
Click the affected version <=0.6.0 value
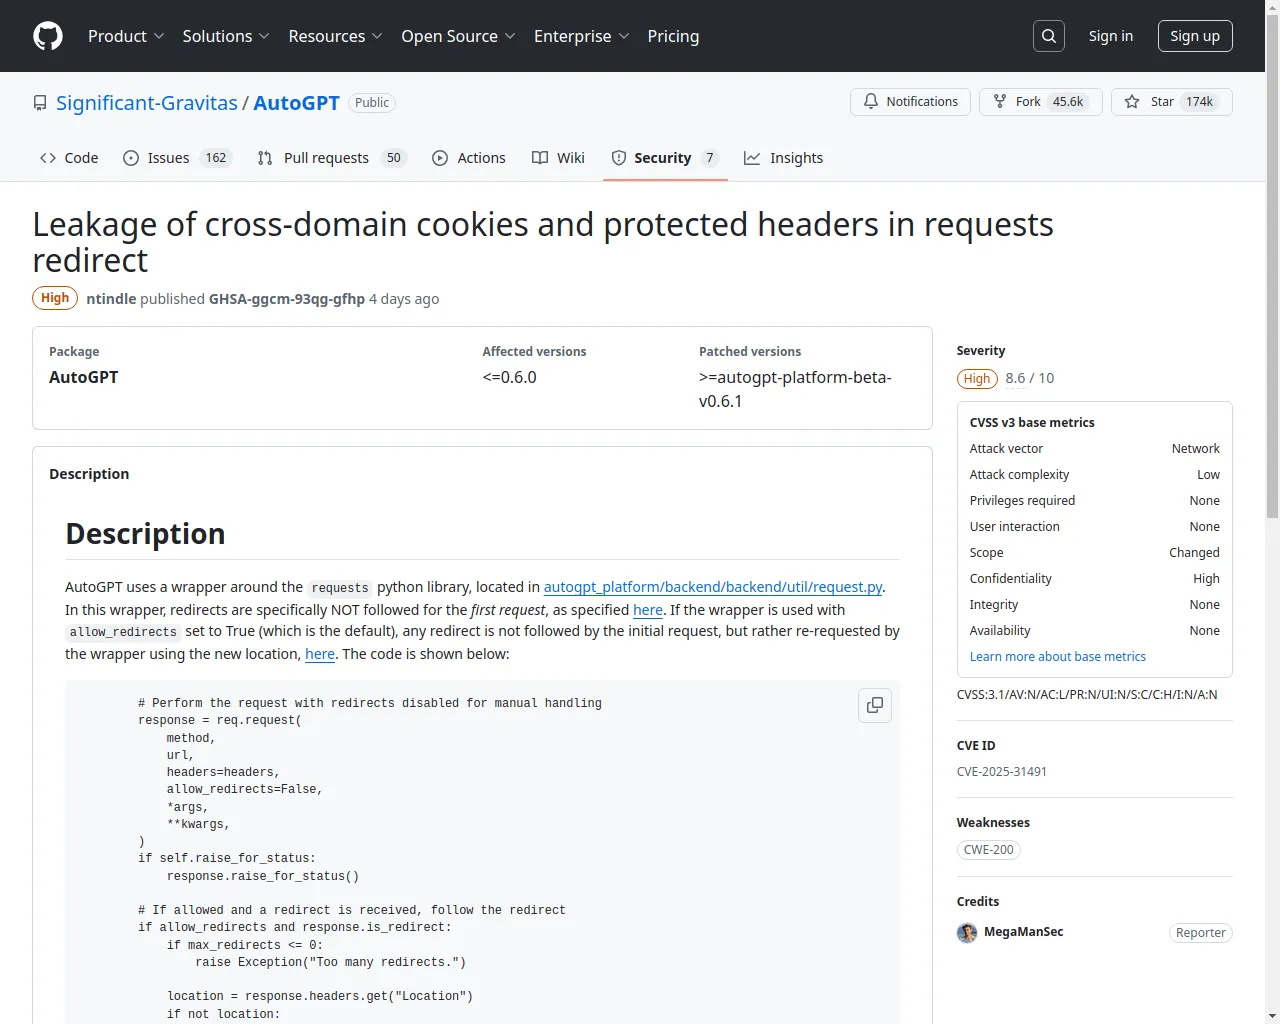pos(510,378)
